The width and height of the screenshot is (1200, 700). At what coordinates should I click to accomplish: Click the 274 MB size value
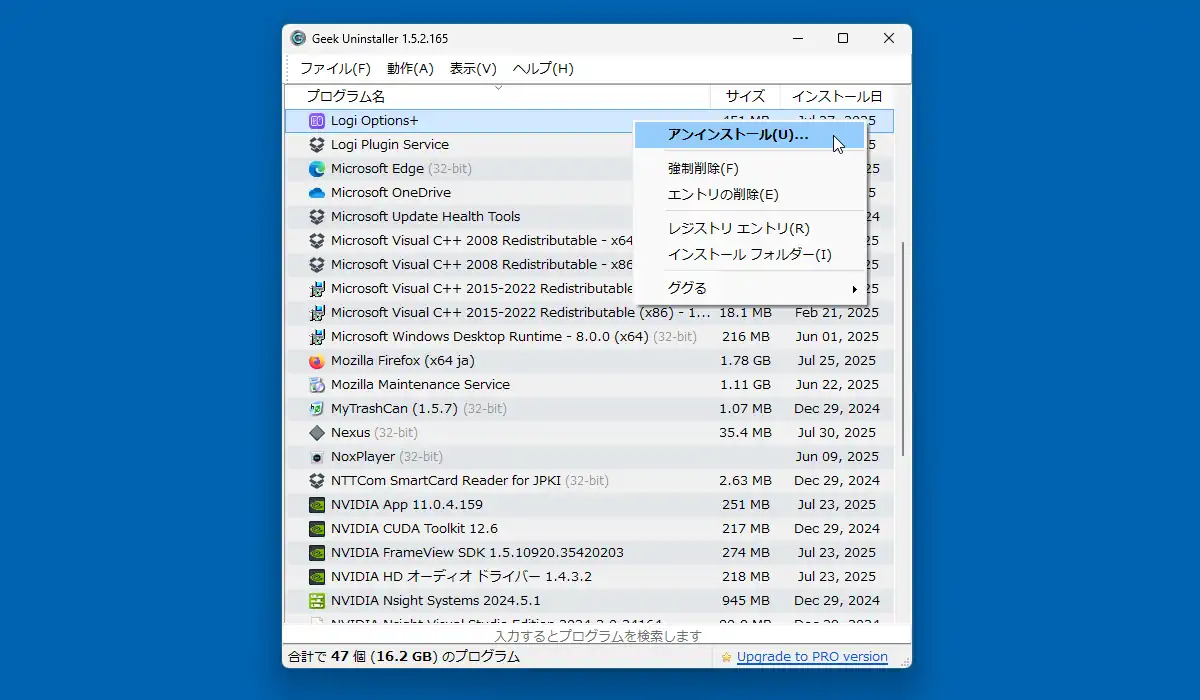pyautogui.click(x=745, y=553)
